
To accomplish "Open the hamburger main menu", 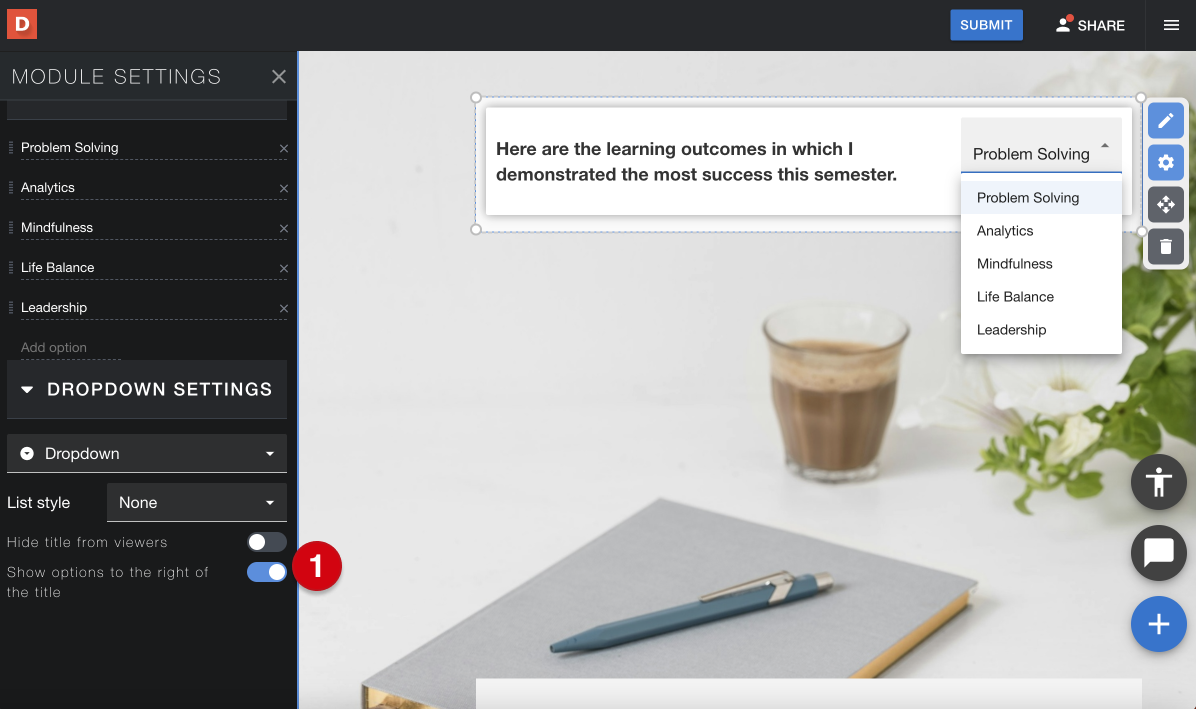I will click(1171, 25).
